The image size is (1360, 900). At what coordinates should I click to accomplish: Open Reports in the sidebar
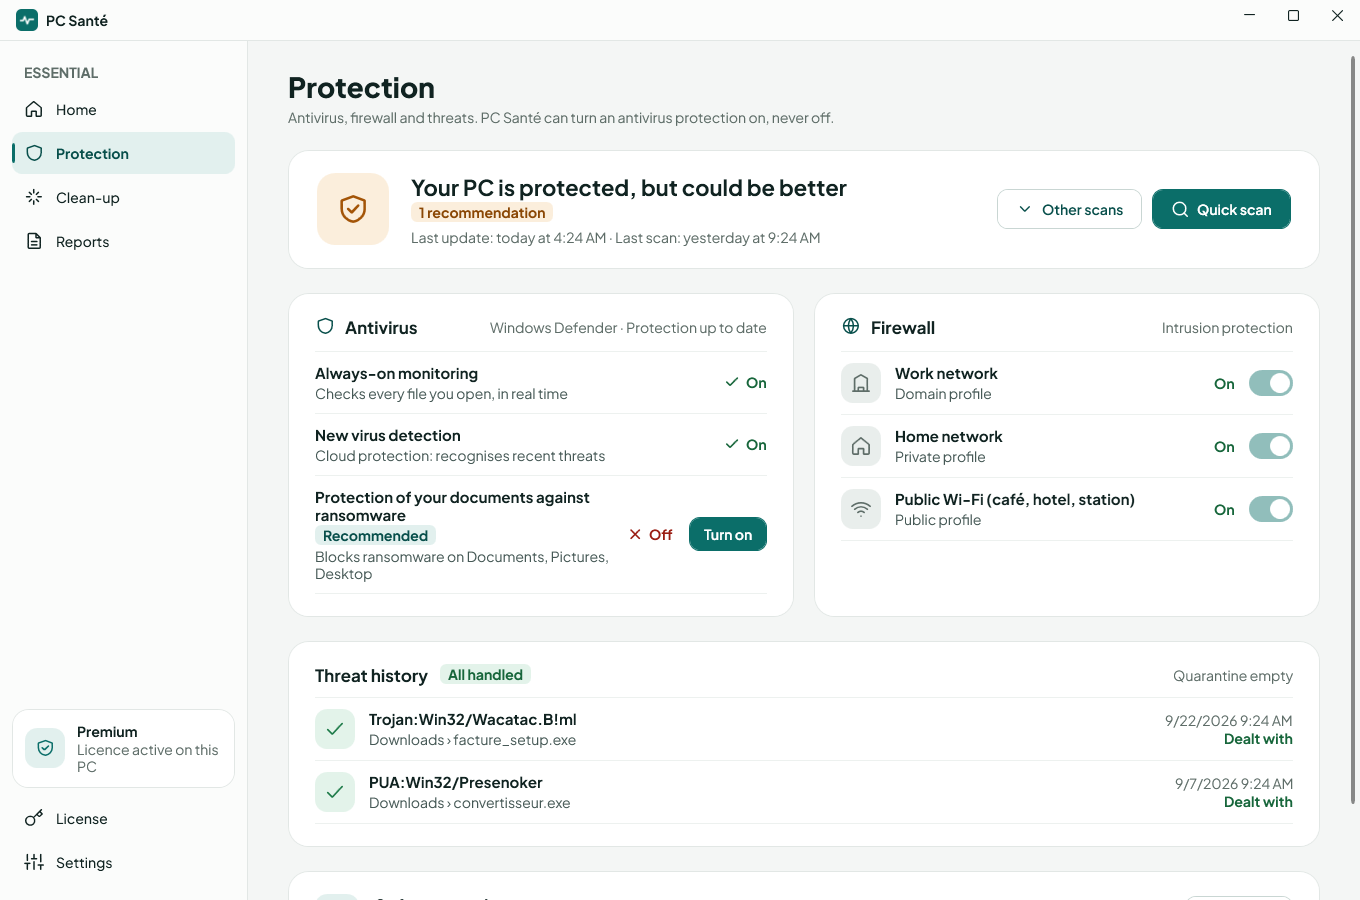(x=124, y=241)
